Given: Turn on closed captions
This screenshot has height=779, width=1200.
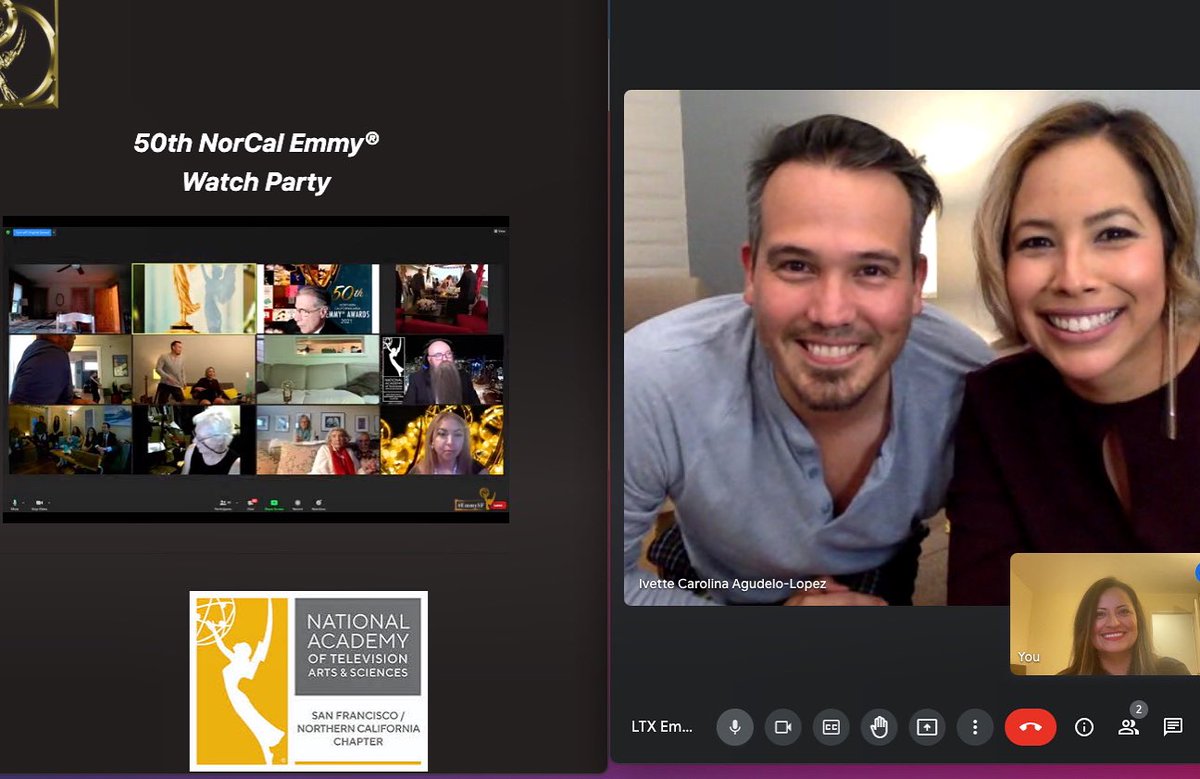Looking at the screenshot, I should pyautogui.click(x=830, y=727).
